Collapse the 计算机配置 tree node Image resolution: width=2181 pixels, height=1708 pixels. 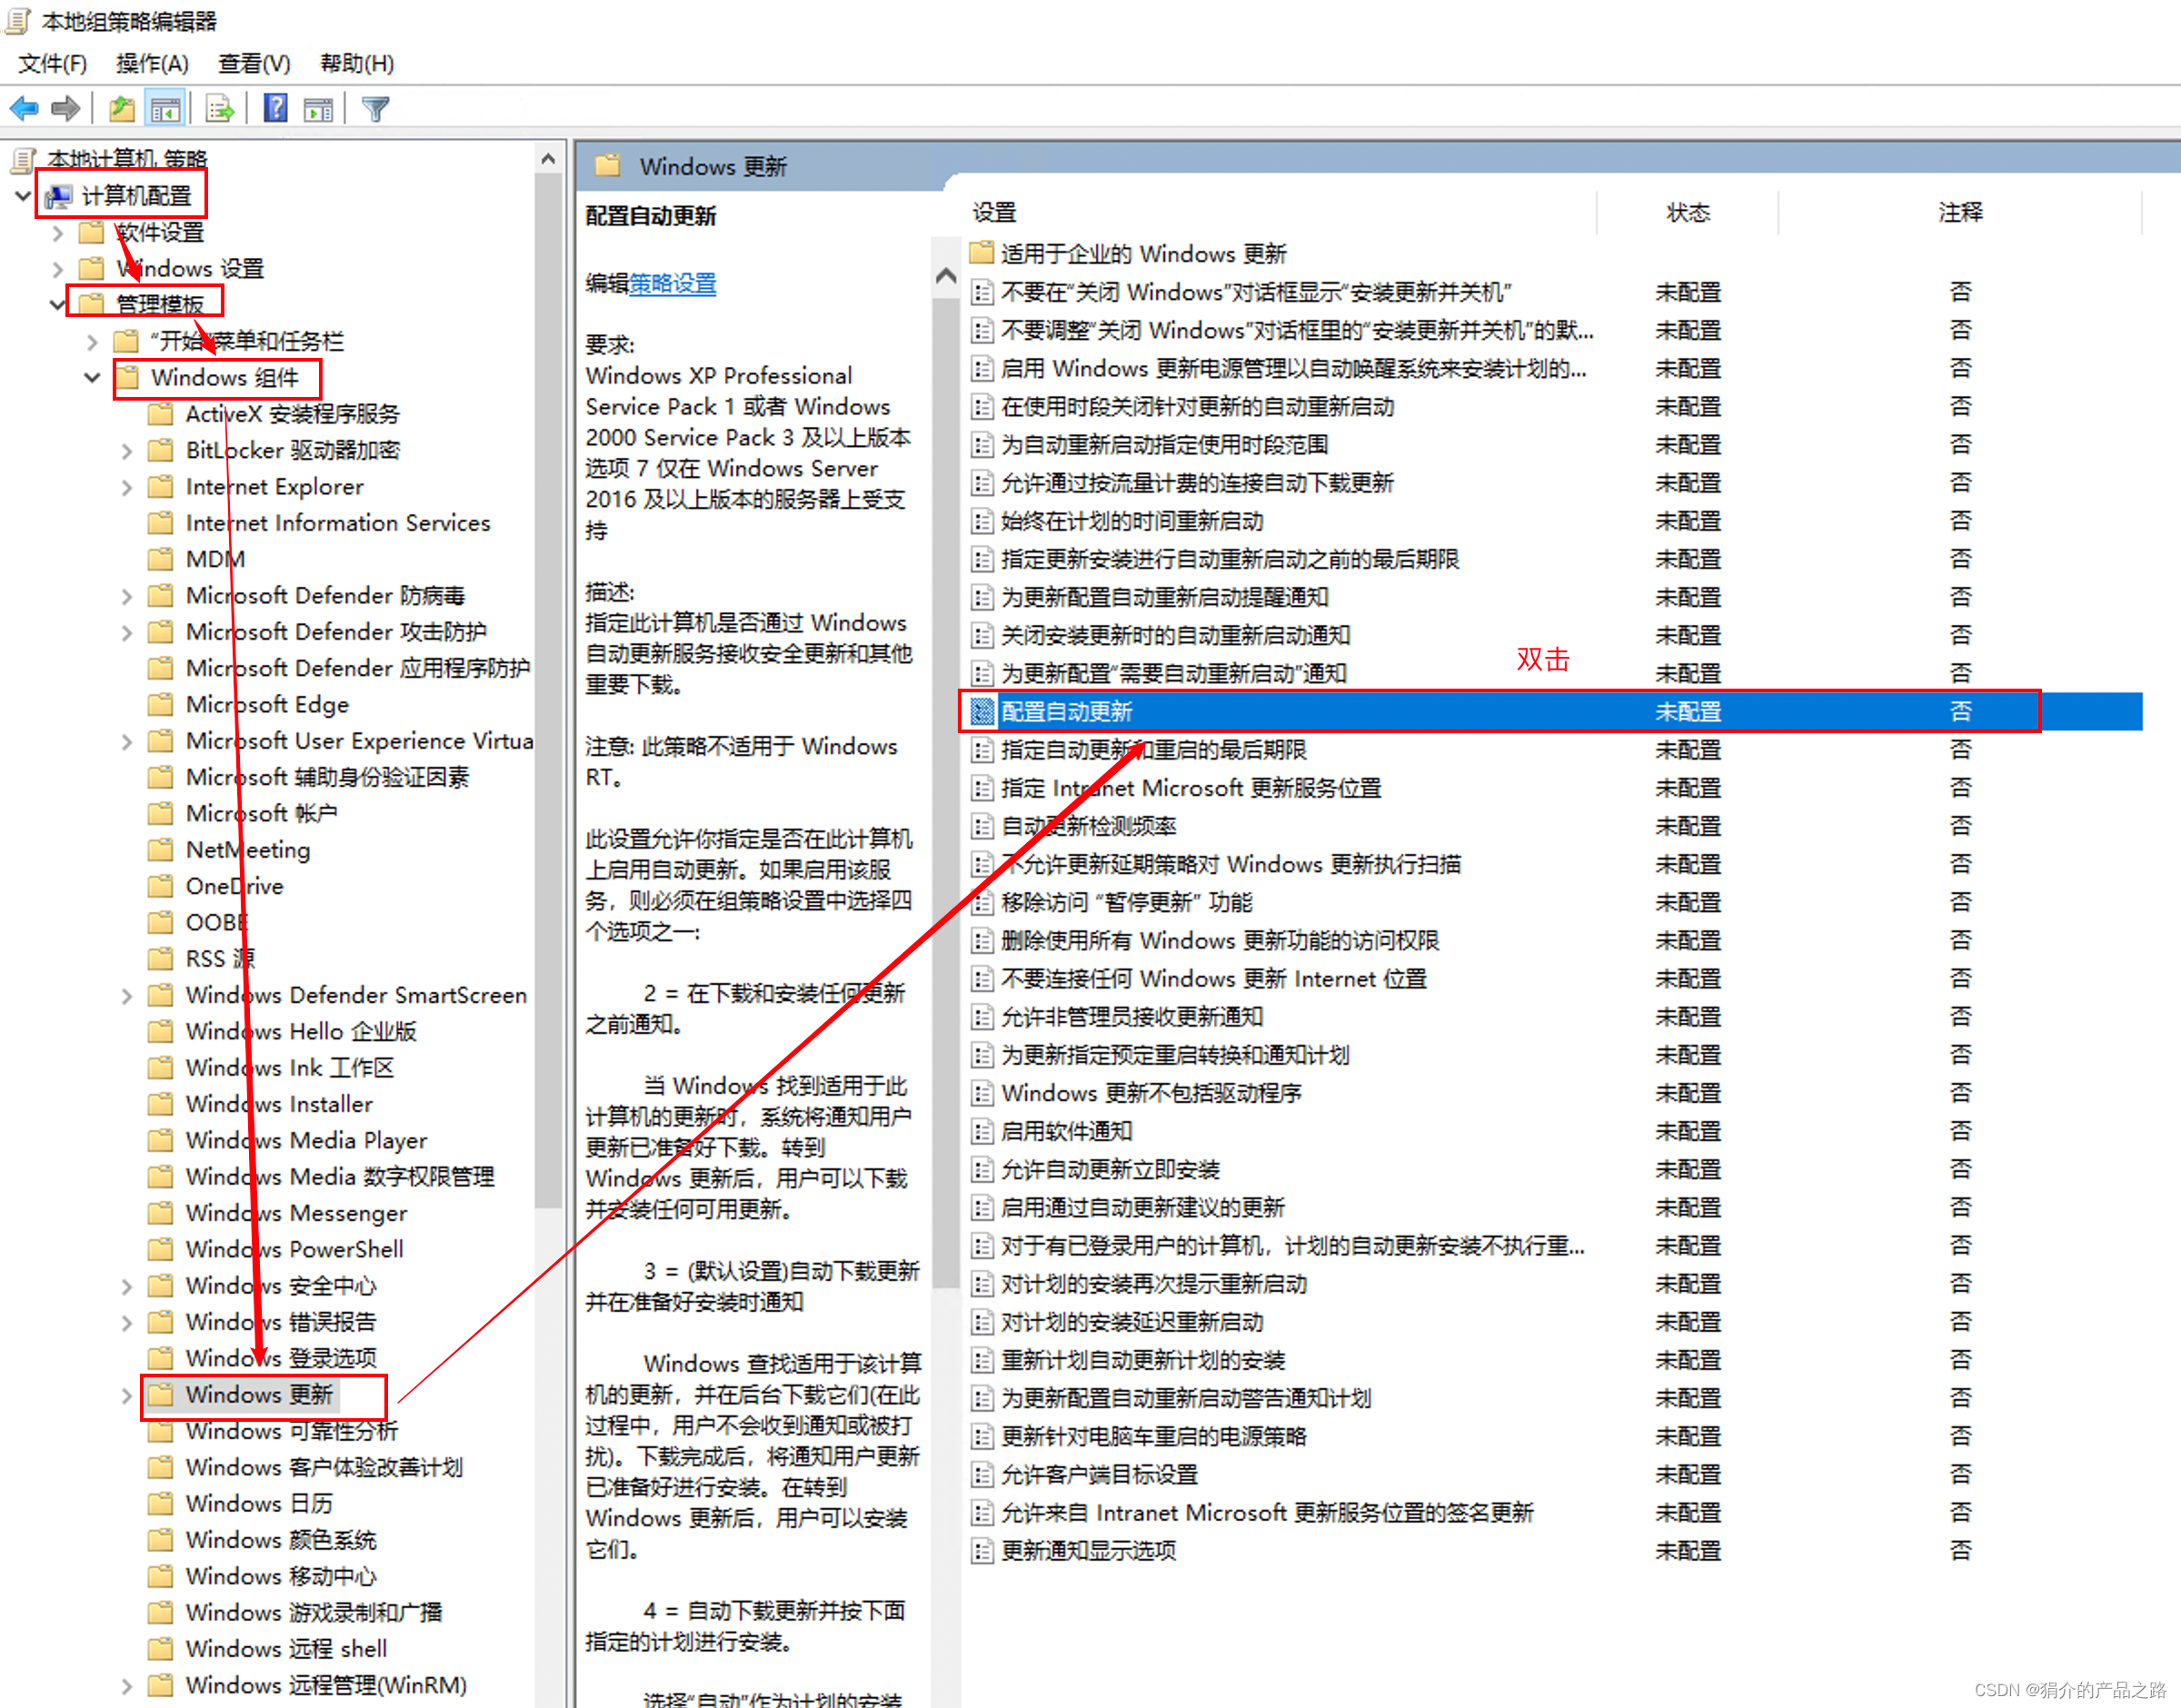tap(24, 196)
